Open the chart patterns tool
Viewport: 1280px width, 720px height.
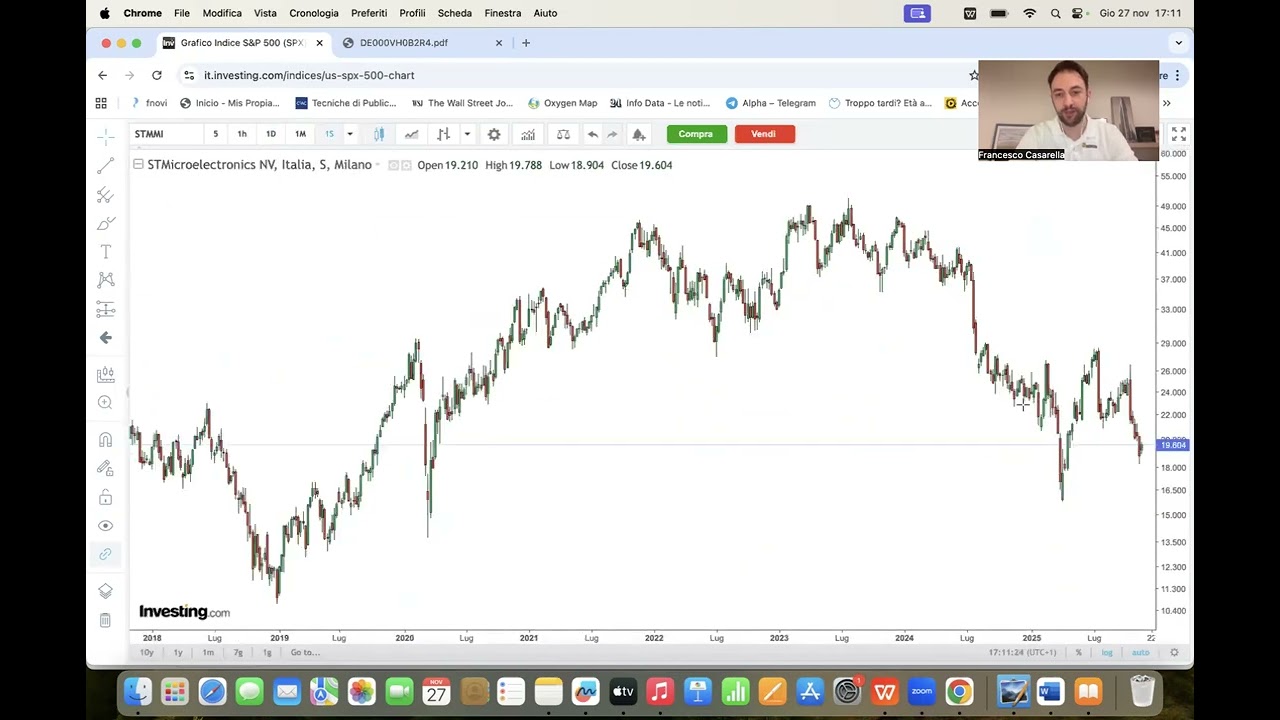105,280
